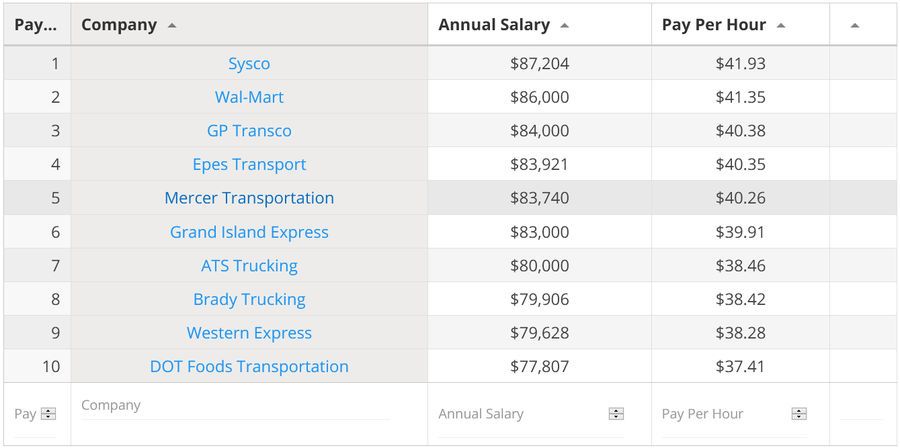Open the Brady Trucking link
Image resolution: width=900 pixels, height=448 pixels.
click(249, 299)
